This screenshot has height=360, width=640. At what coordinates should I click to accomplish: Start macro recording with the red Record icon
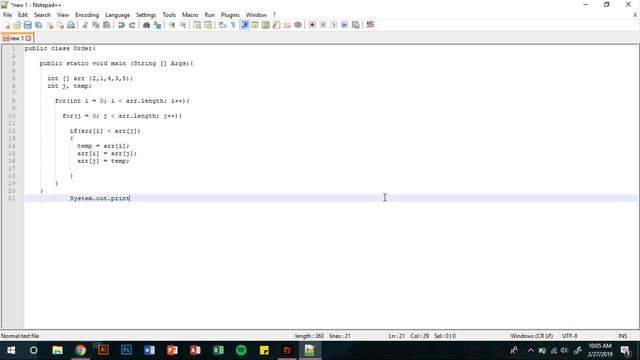click(312, 25)
